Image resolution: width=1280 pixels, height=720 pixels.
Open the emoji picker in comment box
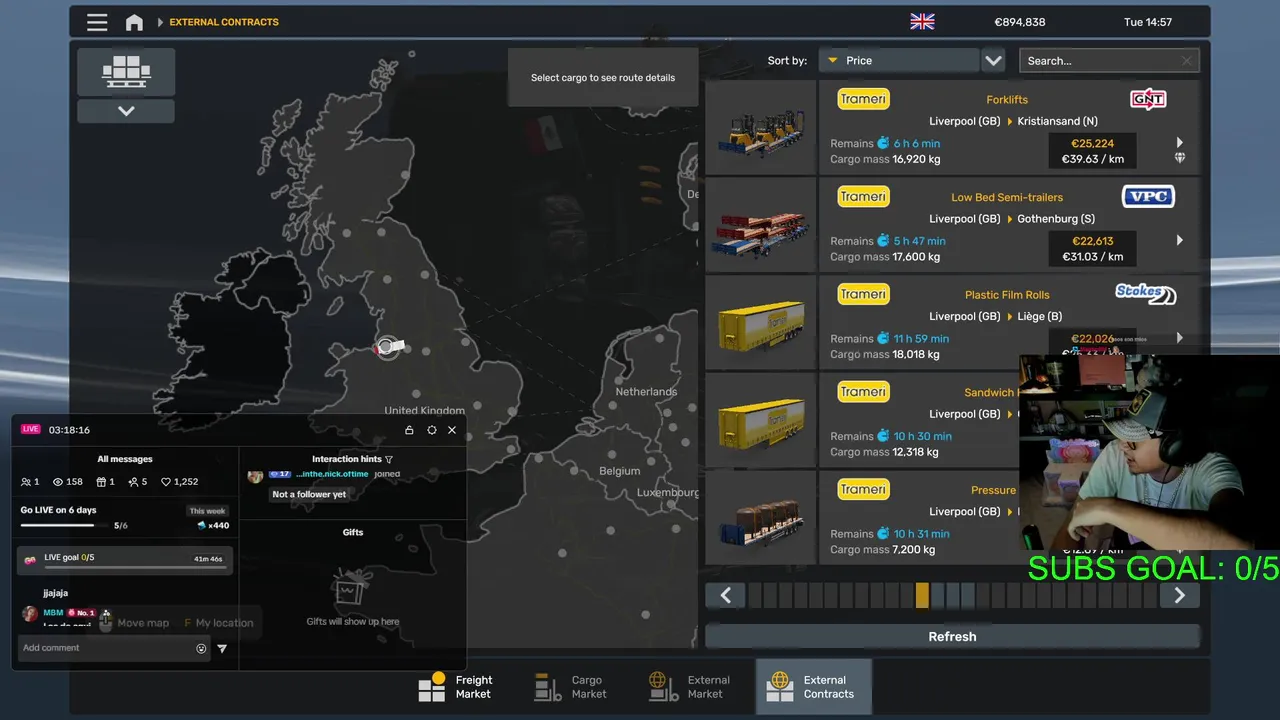point(201,649)
